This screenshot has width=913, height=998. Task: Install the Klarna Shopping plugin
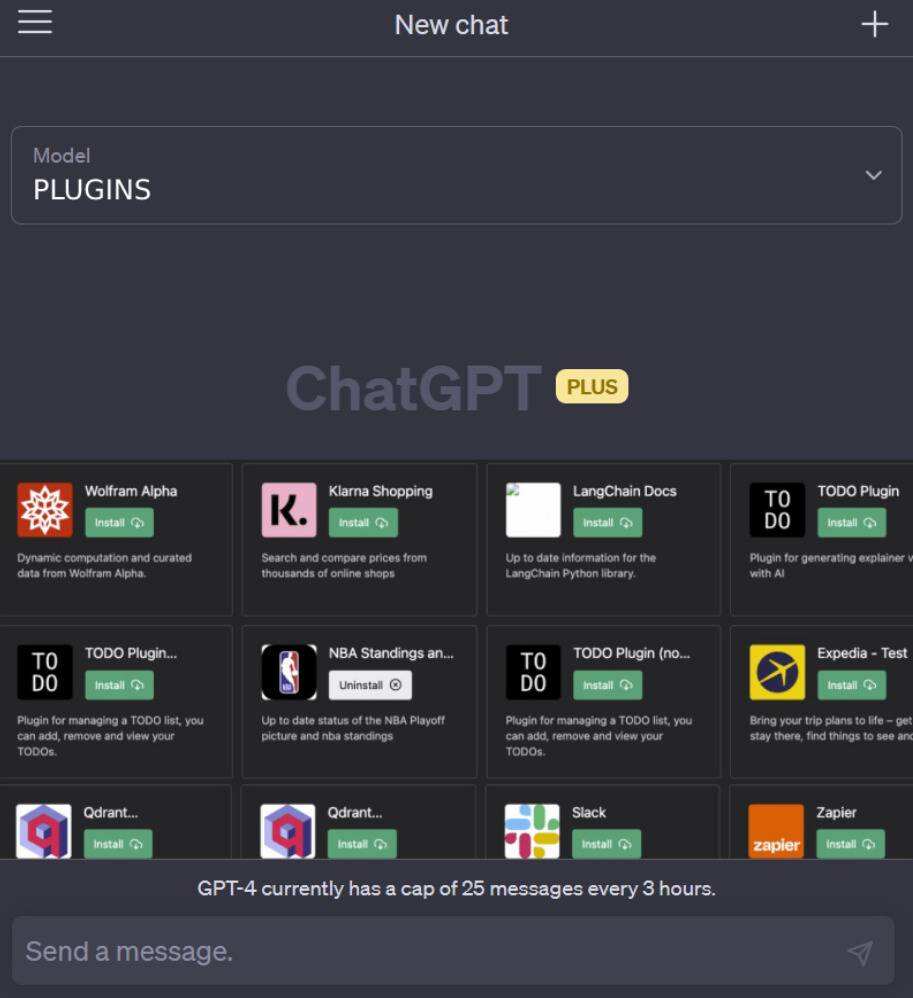click(363, 523)
